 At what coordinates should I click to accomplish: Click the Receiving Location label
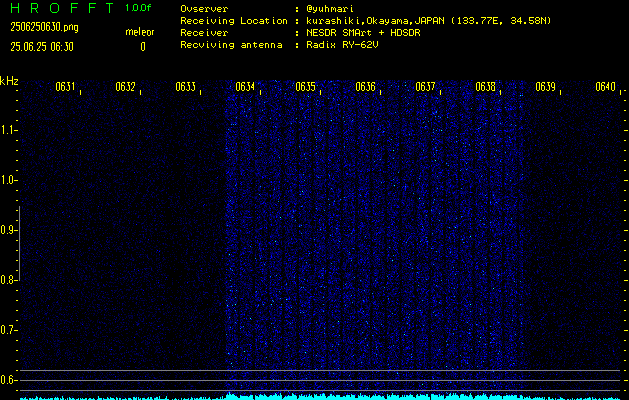[234, 21]
